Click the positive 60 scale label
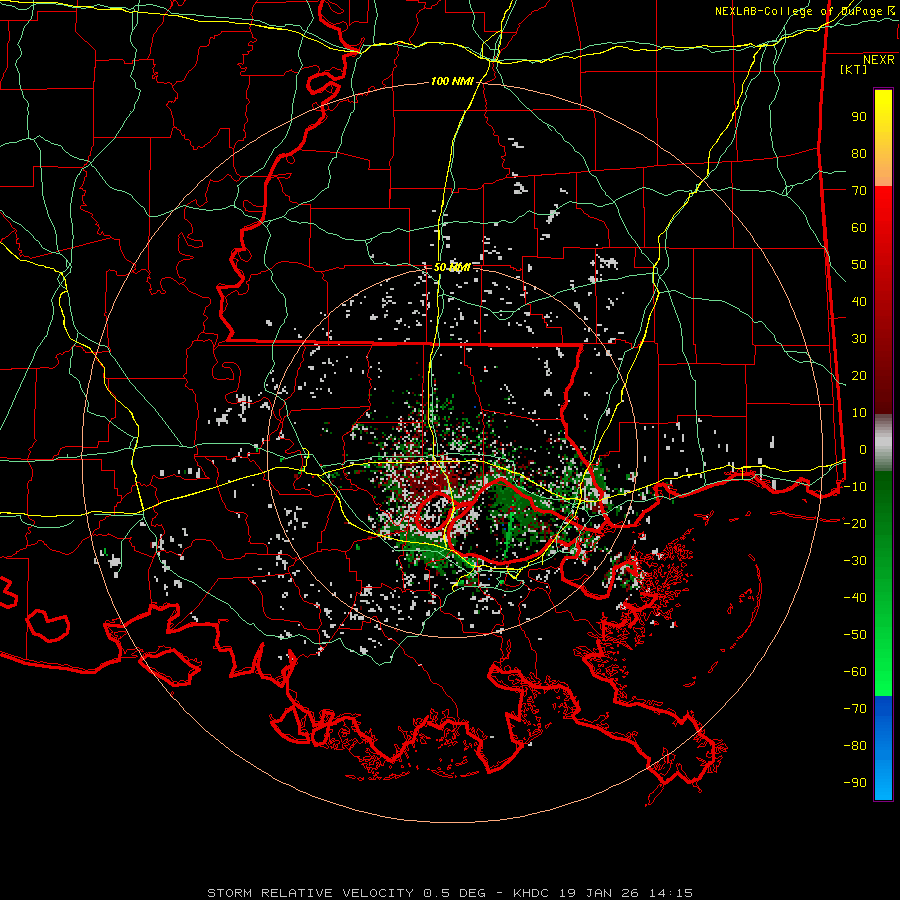Screen dimensions: 900x900 [859, 228]
